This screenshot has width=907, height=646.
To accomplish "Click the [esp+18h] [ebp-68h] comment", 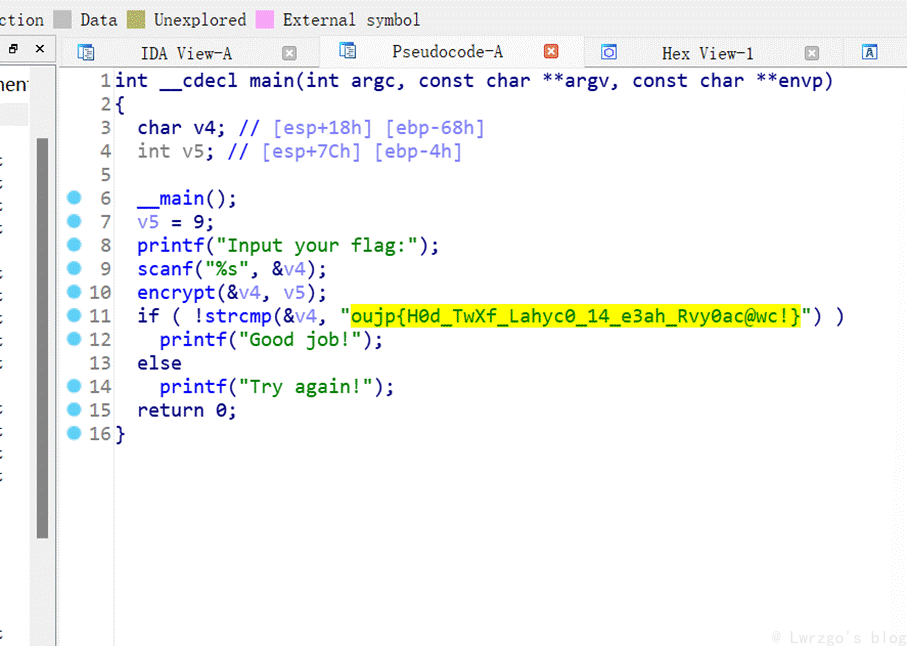I will (x=379, y=128).
